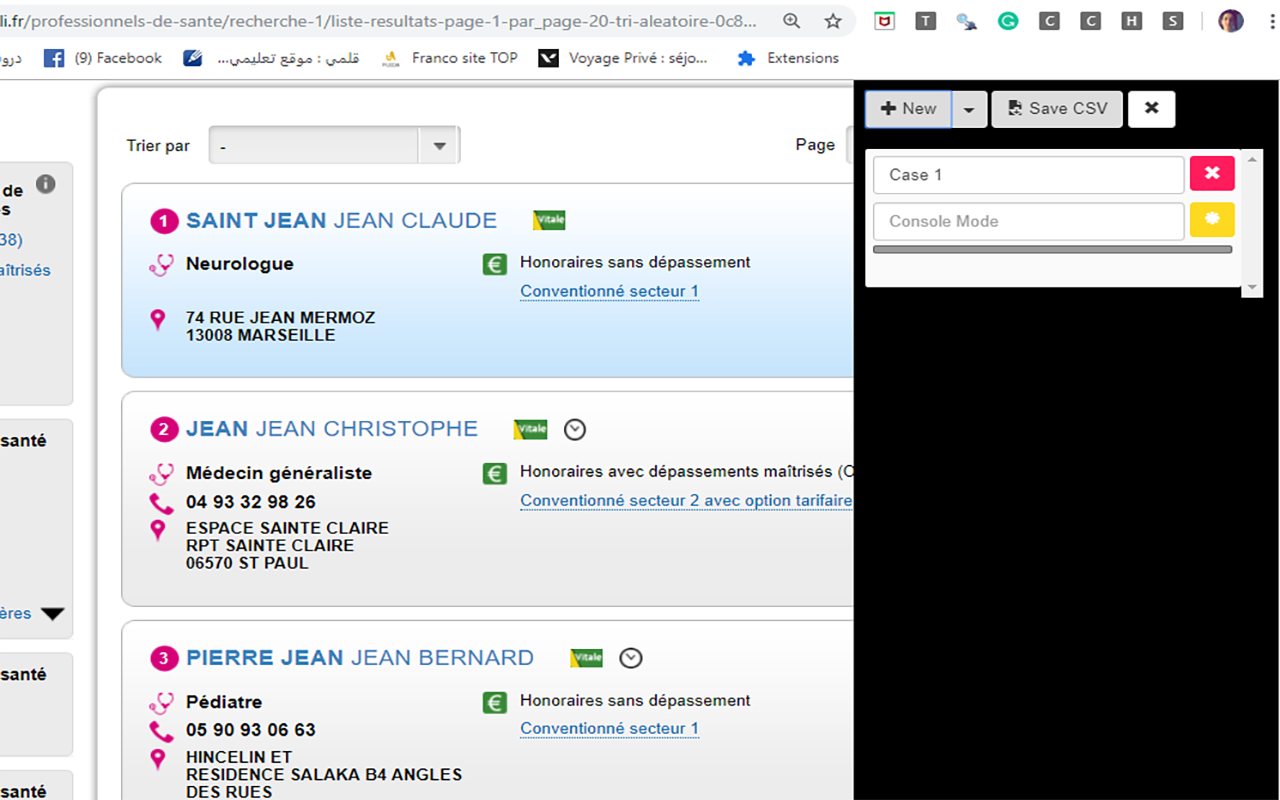This screenshot has width=1280, height=800.
Task: Click the Case 1 name field
Action: coord(1028,175)
